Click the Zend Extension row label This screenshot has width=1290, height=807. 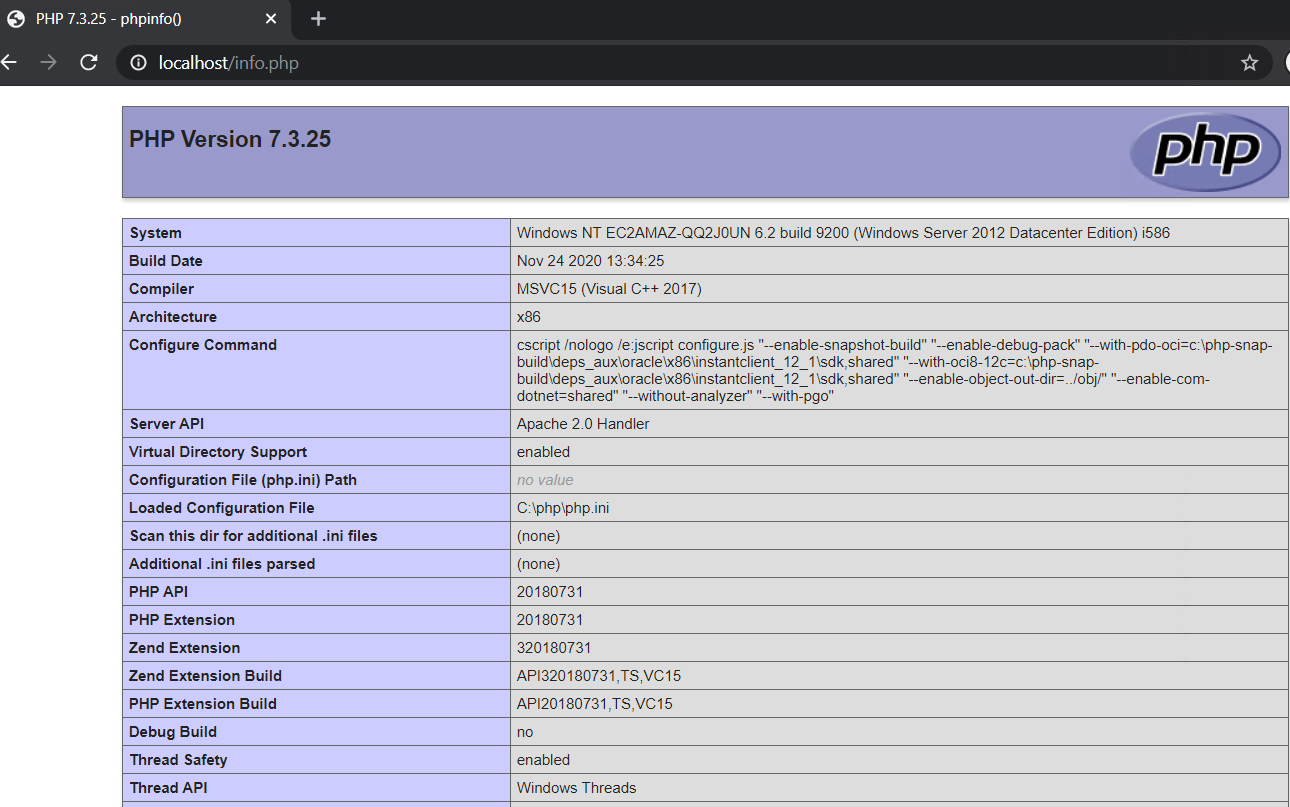(185, 648)
